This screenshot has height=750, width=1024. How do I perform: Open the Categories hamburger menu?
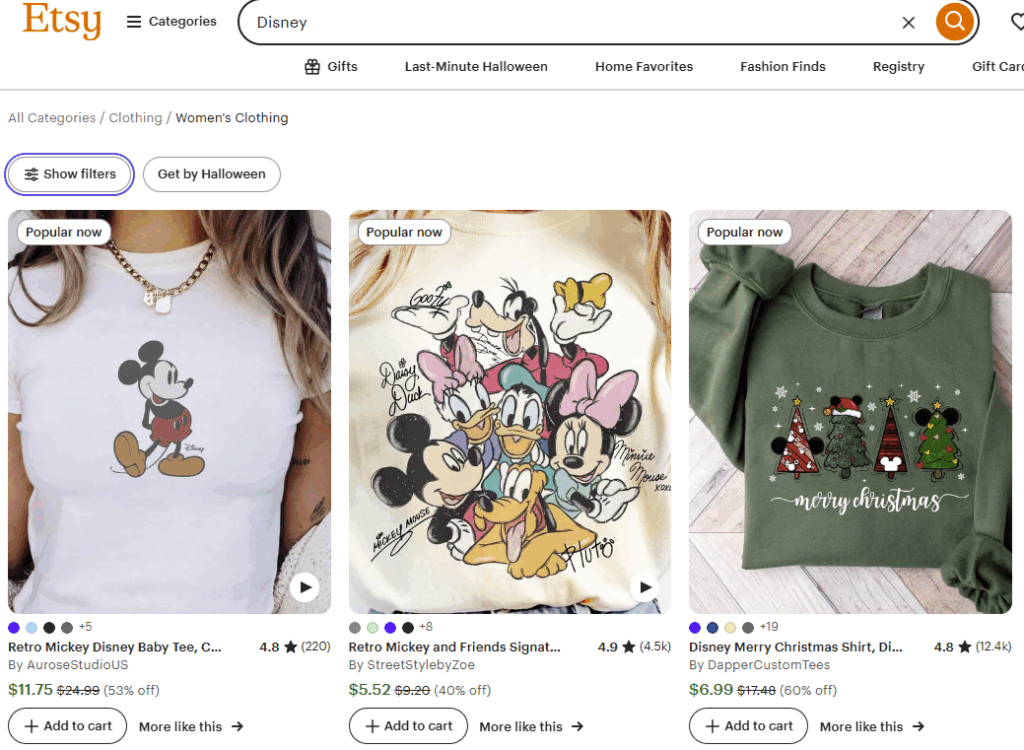coord(172,21)
